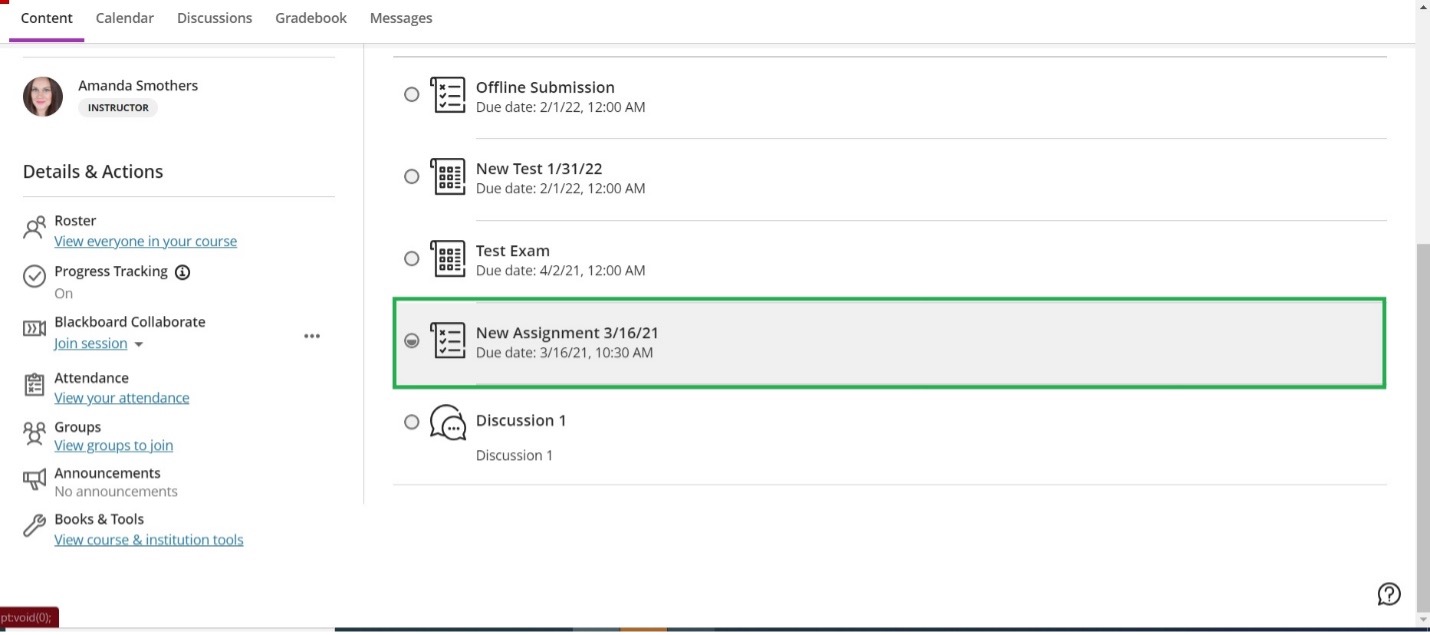Click the Blackboard Collaborate video icon

pyautogui.click(x=35, y=329)
